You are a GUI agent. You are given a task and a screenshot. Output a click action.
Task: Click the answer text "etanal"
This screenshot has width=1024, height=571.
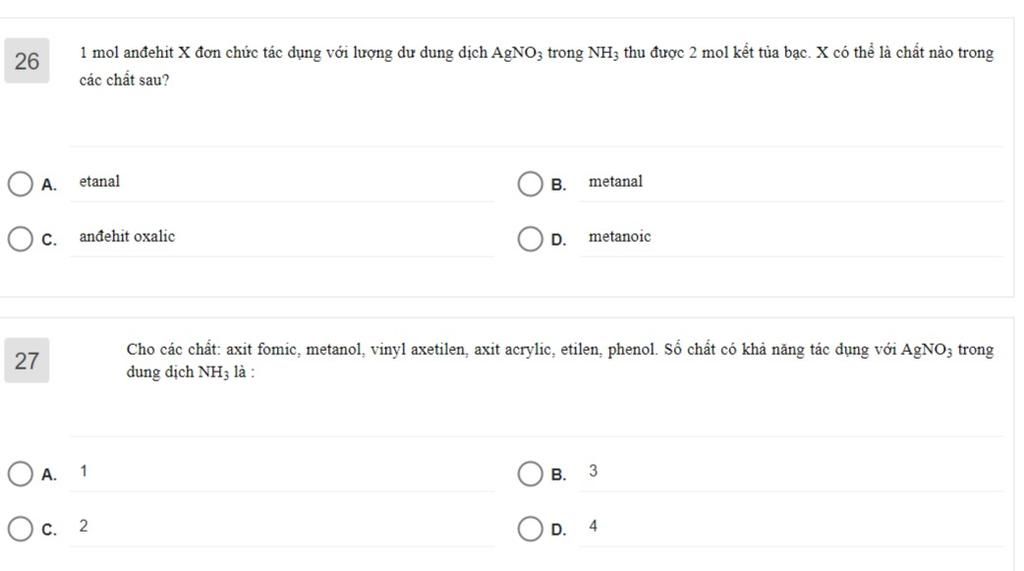coord(99,182)
